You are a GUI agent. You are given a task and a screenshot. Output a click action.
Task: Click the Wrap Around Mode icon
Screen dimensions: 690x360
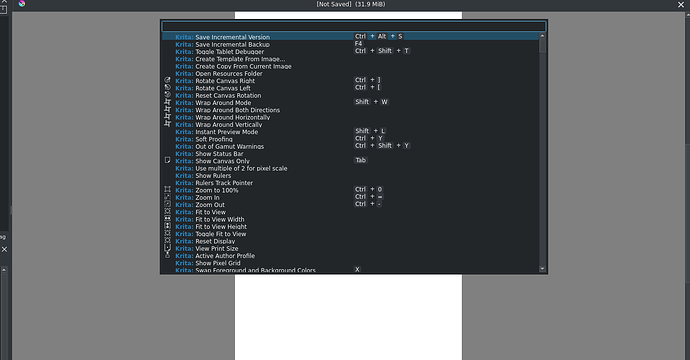click(x=167, y=102)
